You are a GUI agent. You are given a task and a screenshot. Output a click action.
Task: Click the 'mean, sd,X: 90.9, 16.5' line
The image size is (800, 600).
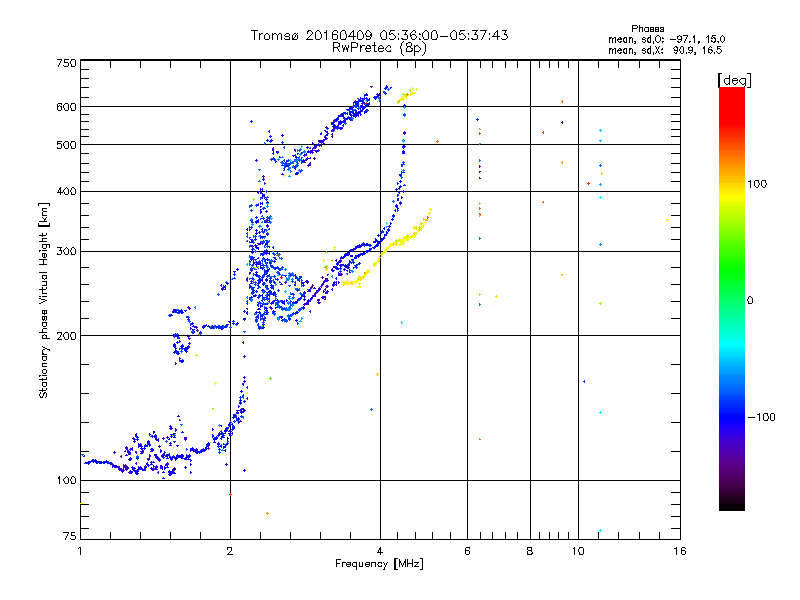665,50
